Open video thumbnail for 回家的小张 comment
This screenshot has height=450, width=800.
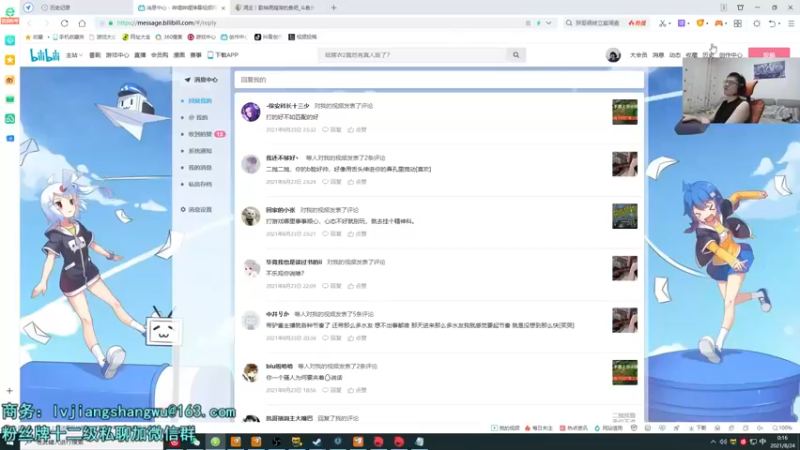coord(624,216)
